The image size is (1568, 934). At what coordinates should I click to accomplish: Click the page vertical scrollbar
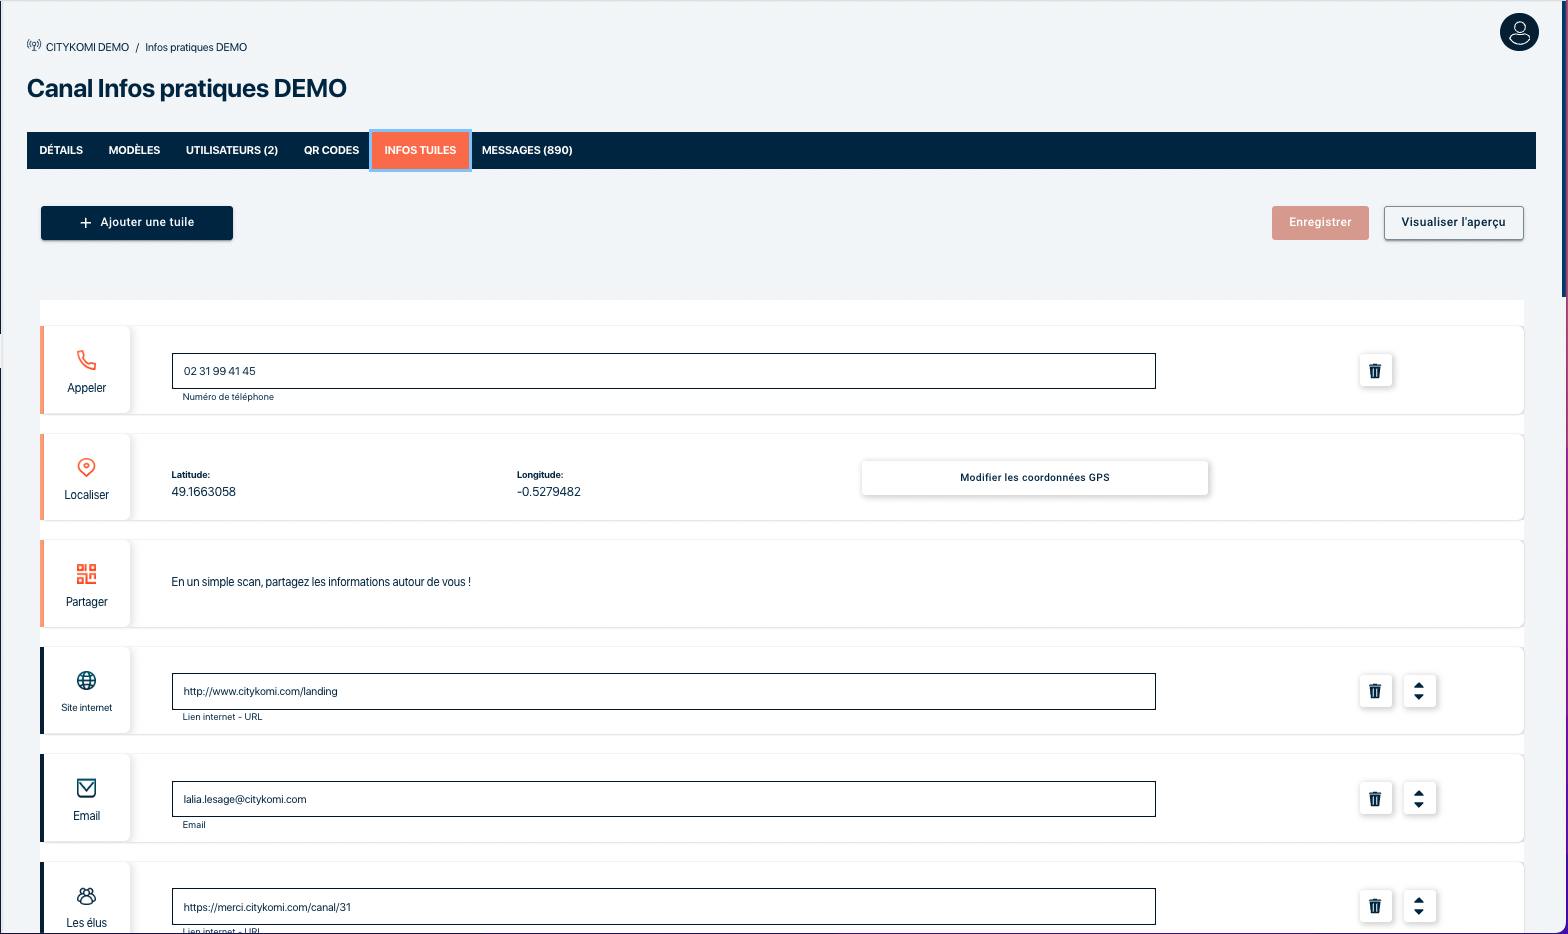pyautogui.click(x=1564, y=150)
